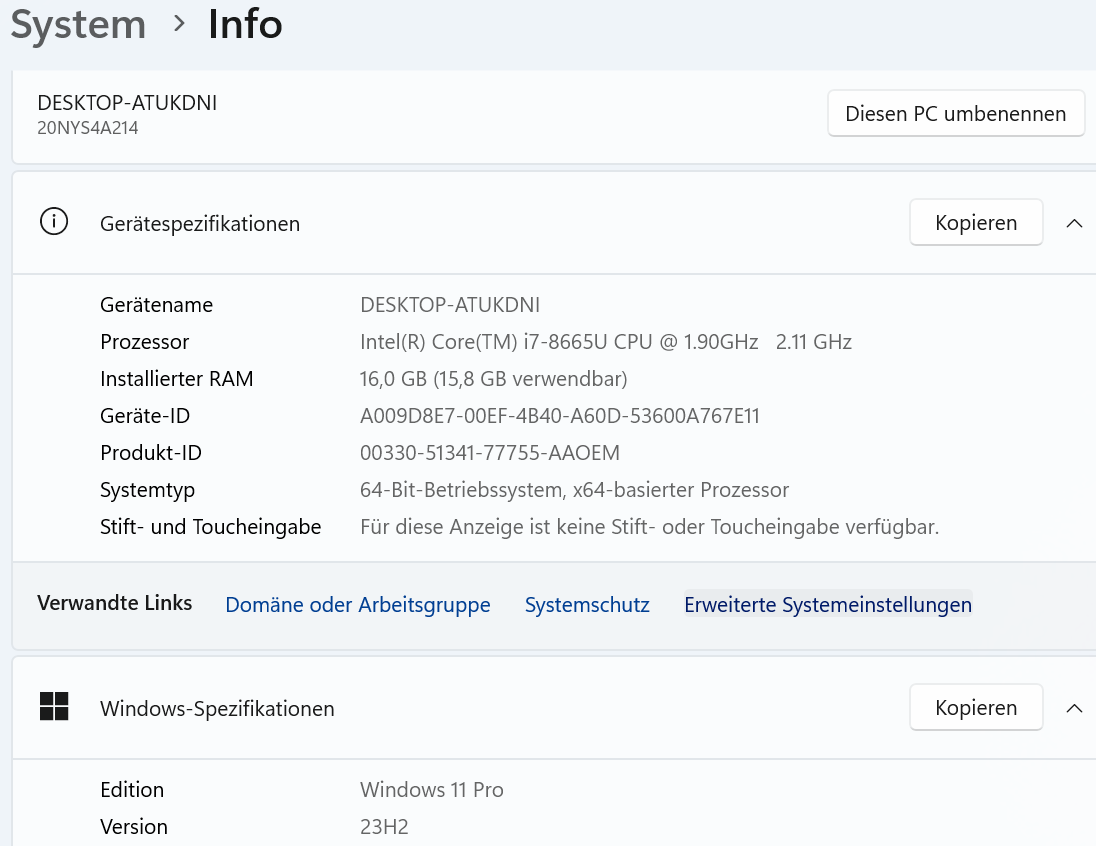
Task: Click the Gerätespezifikationen info icon
Action: (54, 222)
